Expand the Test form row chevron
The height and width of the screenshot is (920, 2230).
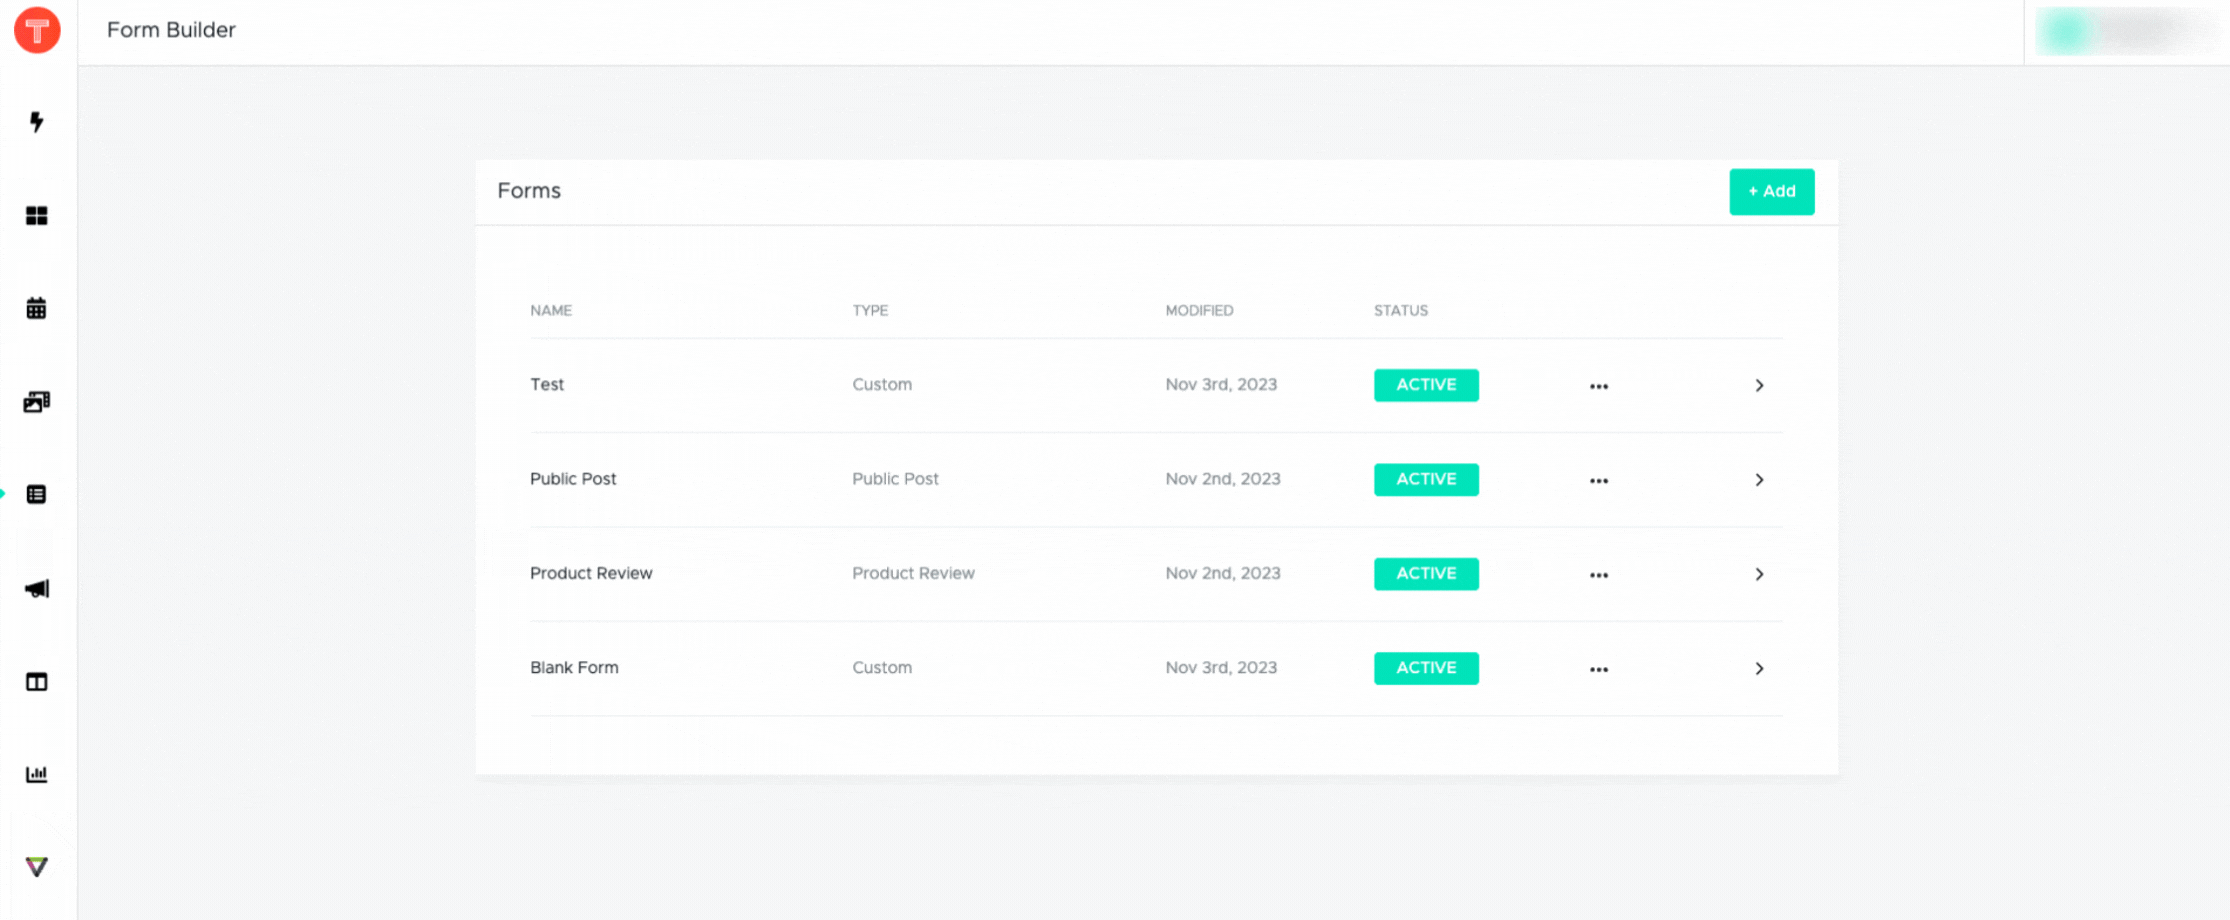pyautogui.click(x=1759, y=385)
